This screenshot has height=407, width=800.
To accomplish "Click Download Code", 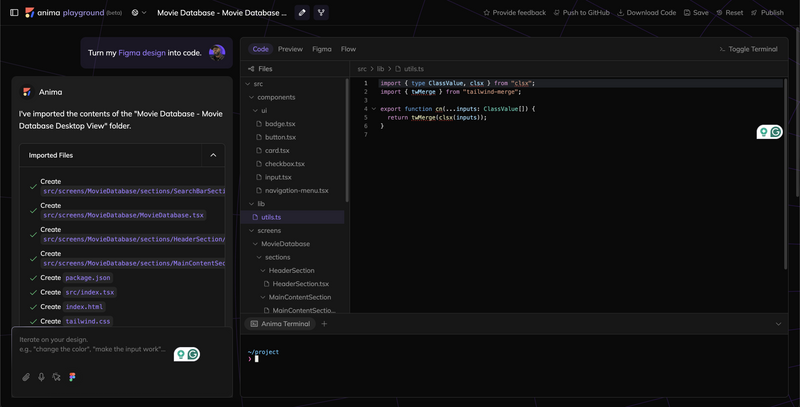I will (x=646, y=12).
